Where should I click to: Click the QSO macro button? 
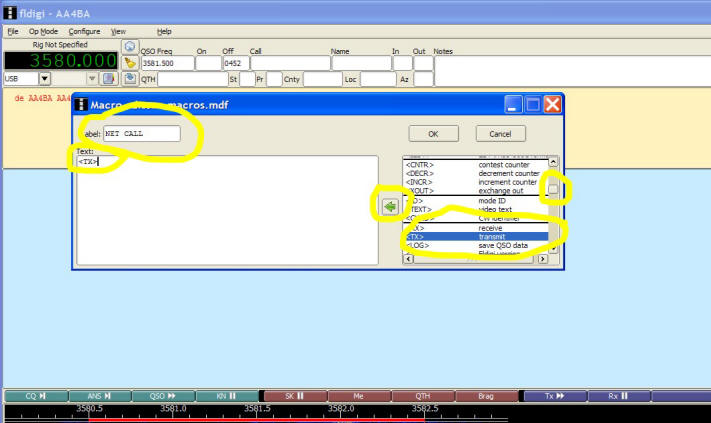(163, 396)
